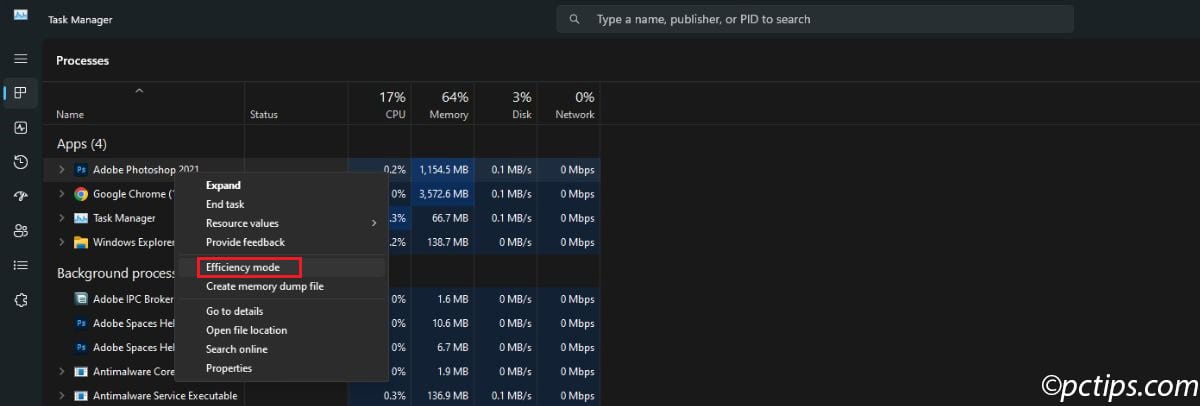This screenshot has height=406, width=1200.
Task: Open Properties from the context menu
Action: point(229,368)
